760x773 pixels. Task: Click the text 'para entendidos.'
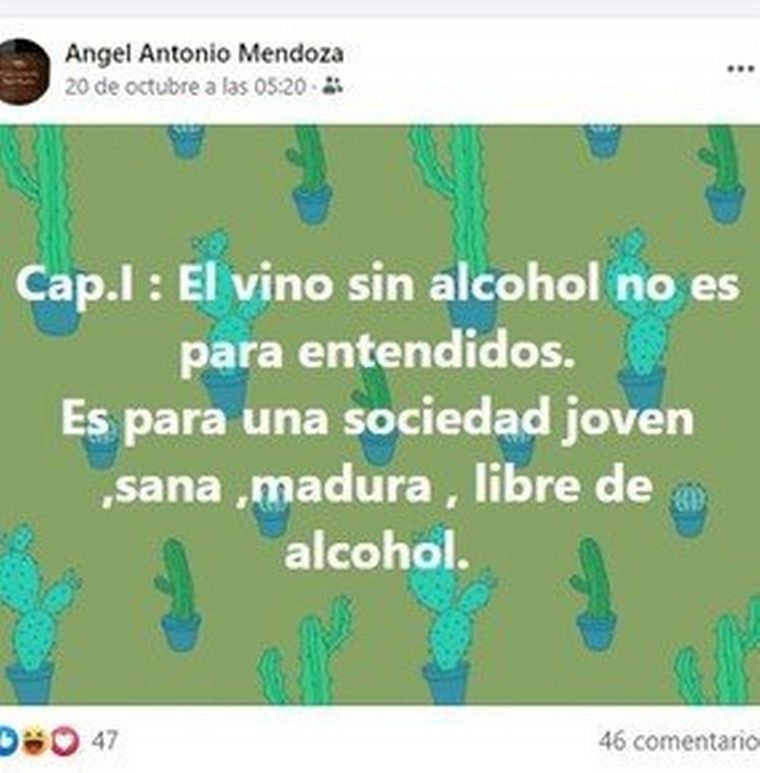pyautogui.click(x=378, y=352)
